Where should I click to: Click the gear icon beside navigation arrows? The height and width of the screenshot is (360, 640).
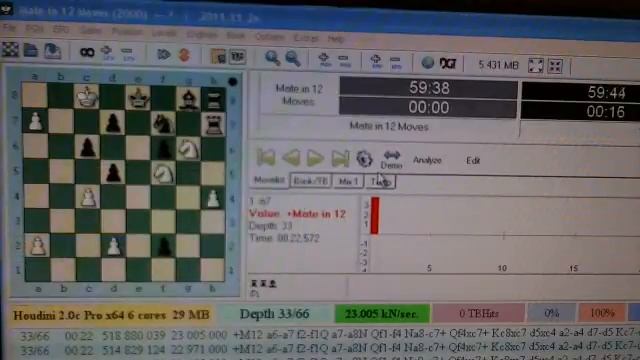tap(364, 158)
